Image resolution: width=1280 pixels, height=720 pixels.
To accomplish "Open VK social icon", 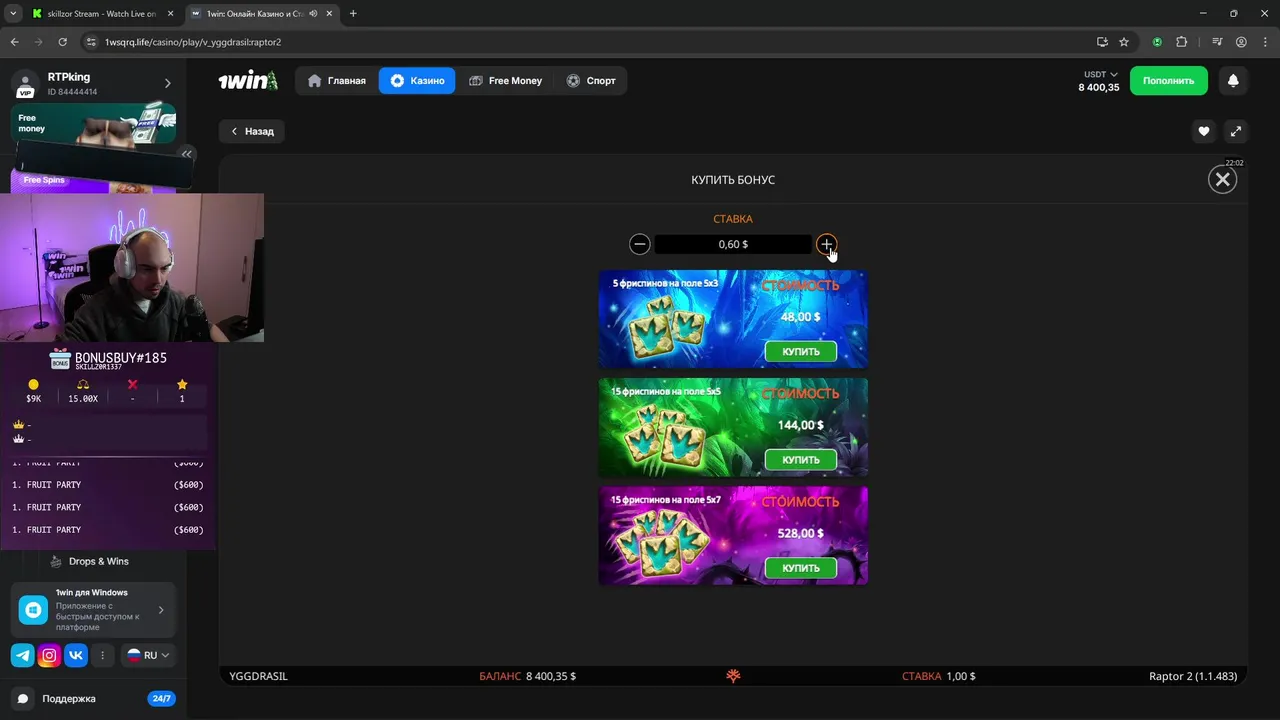I will (76, 656).
